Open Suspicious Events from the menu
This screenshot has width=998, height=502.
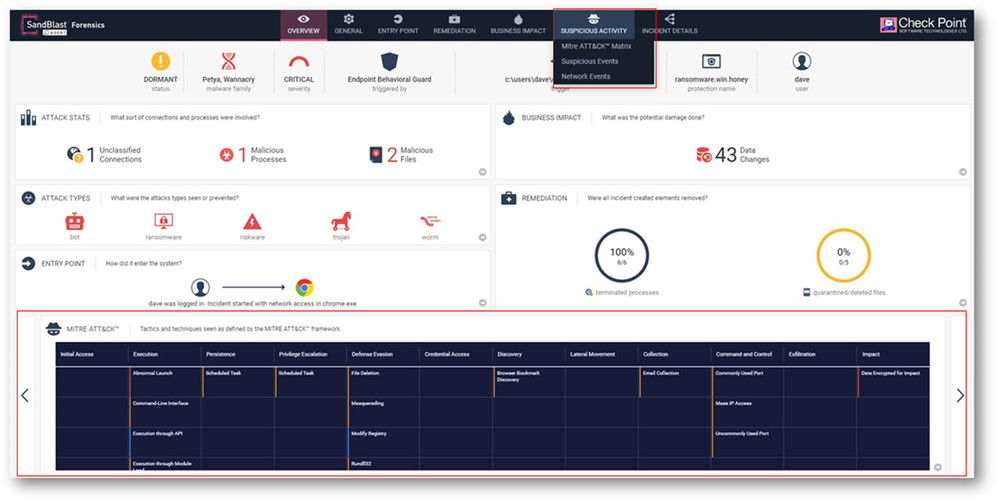(591, 61)
